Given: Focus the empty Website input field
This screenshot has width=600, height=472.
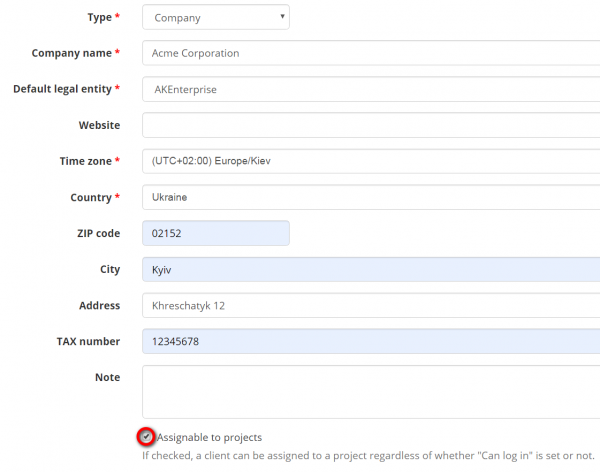Looking at the screenshot, I should pyautogui.click(x=370, y=125).
